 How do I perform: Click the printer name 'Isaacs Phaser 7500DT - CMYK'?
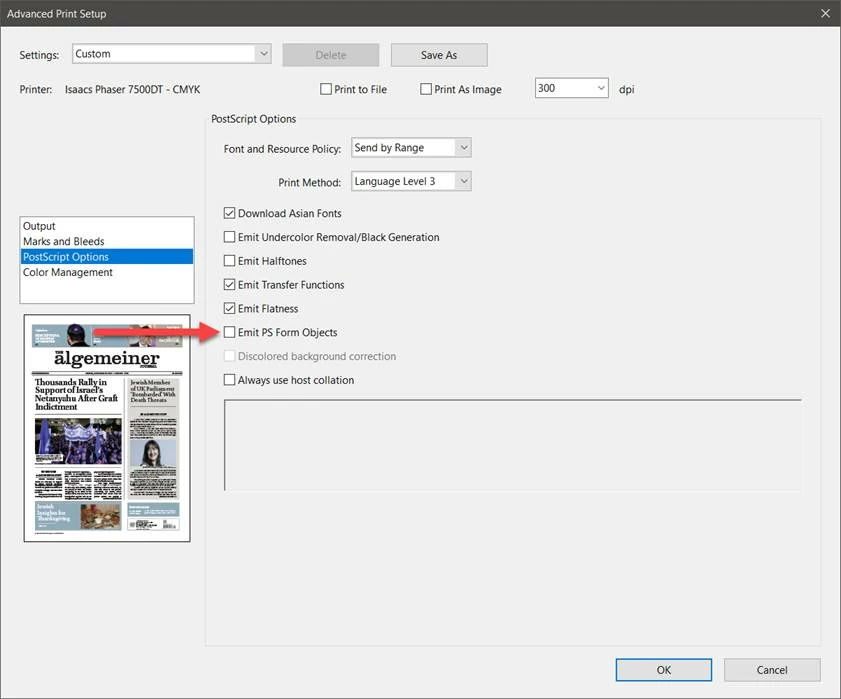[132, 90]
